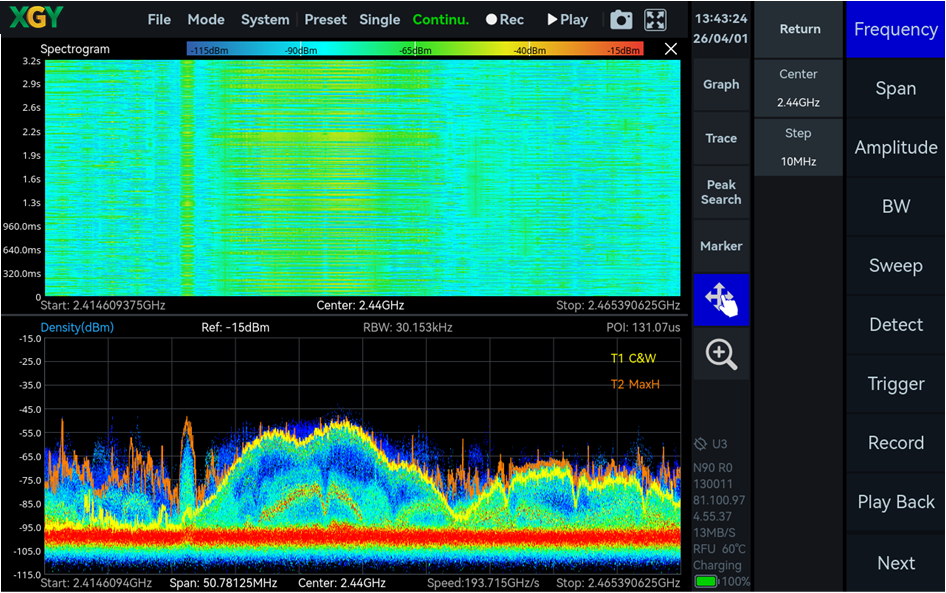Click the Spectrogram panel title
The image size is (946, 593).
coord(75,49)
